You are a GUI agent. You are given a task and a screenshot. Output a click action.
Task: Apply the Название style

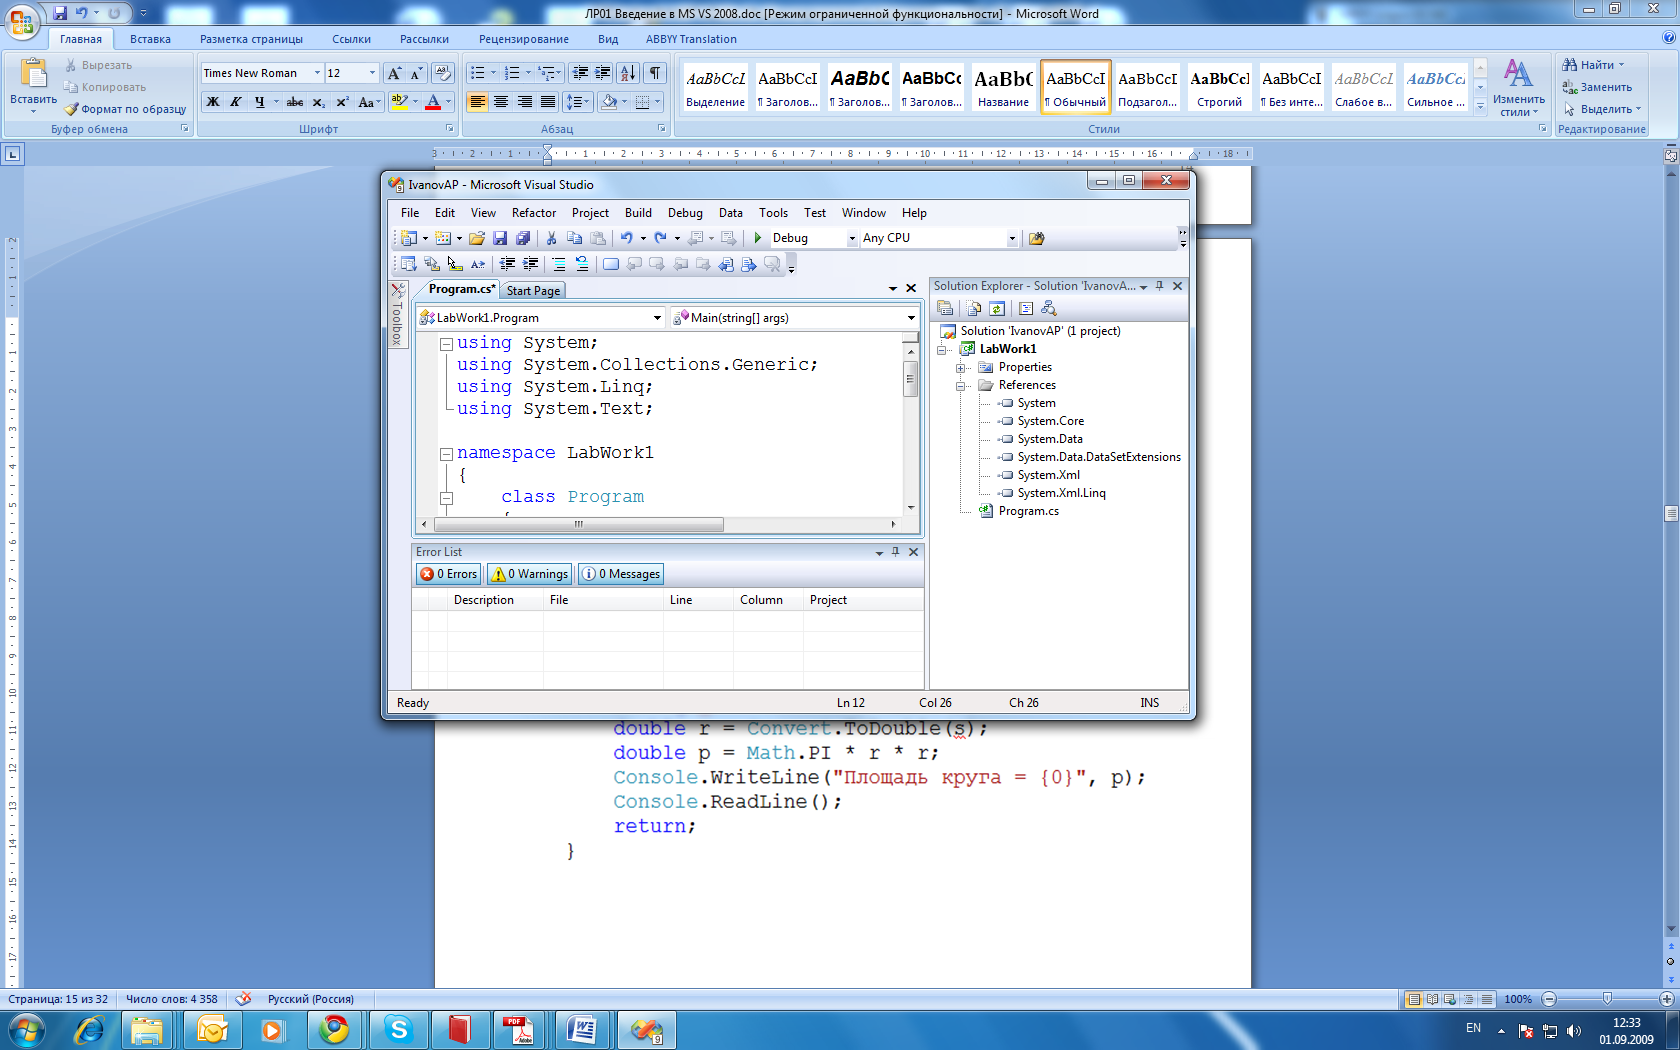[x=1003, y=87]
